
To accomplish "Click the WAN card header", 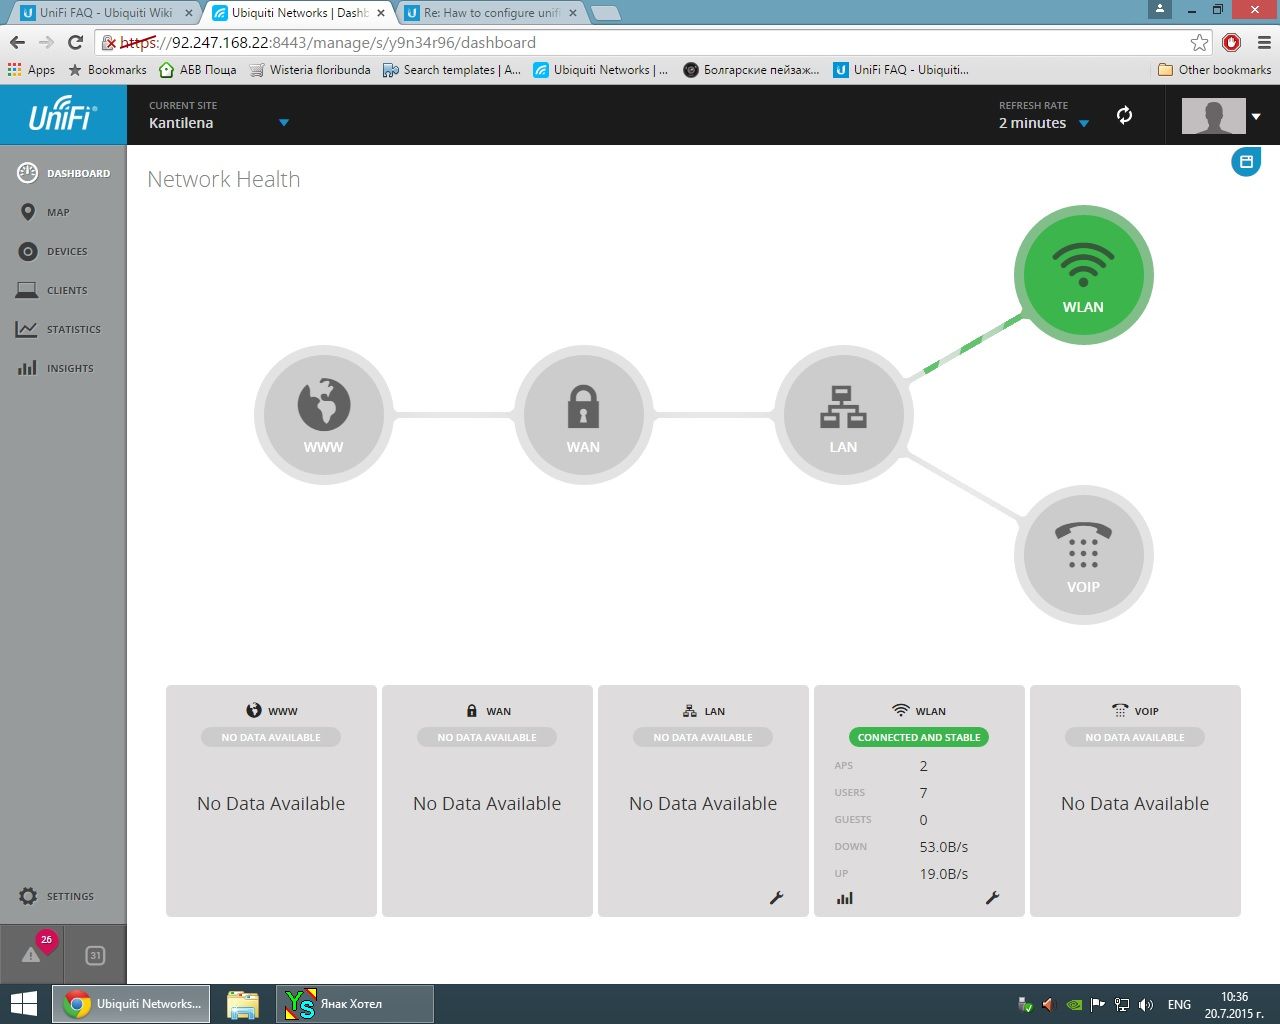I will pos(487,711).
